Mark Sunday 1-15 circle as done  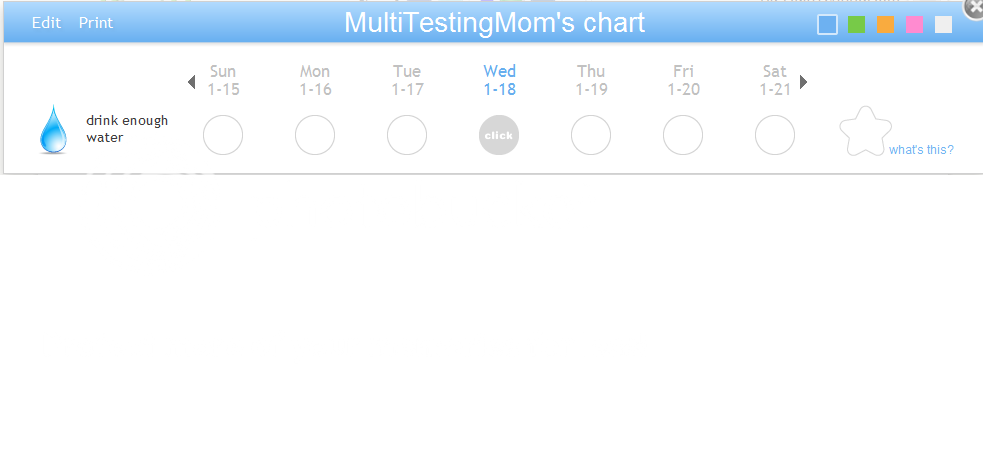point(223,135)
